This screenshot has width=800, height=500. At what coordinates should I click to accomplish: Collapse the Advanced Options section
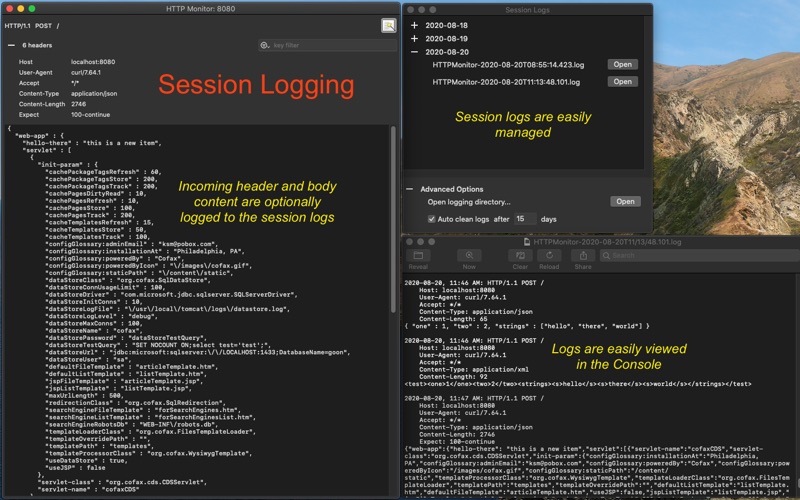point(410,188)
